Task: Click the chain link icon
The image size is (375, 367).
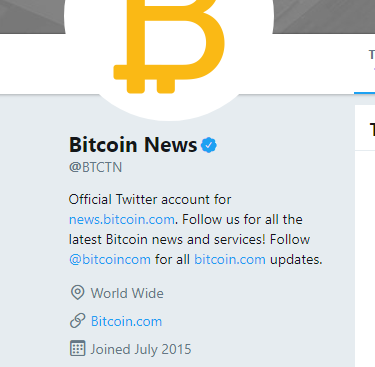Action: pos(77,321)
